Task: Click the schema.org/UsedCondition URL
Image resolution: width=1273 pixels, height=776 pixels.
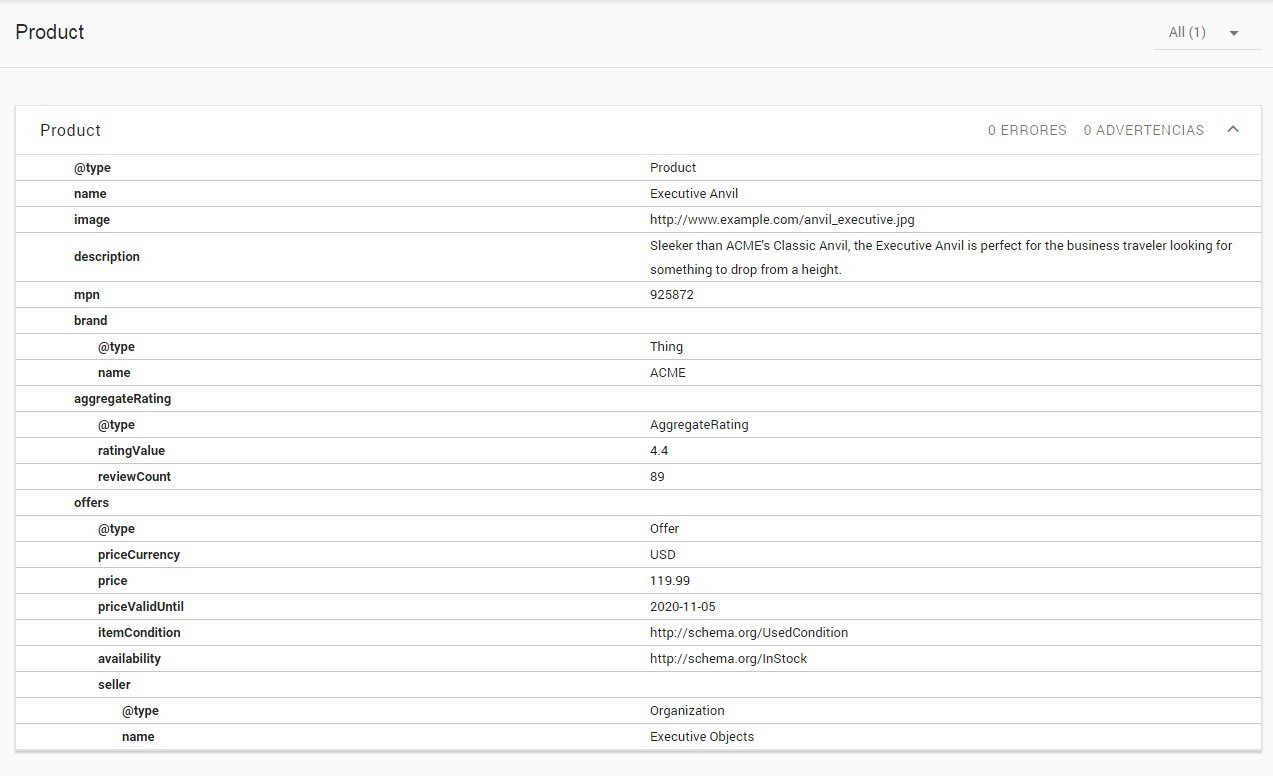Action: 749,633
